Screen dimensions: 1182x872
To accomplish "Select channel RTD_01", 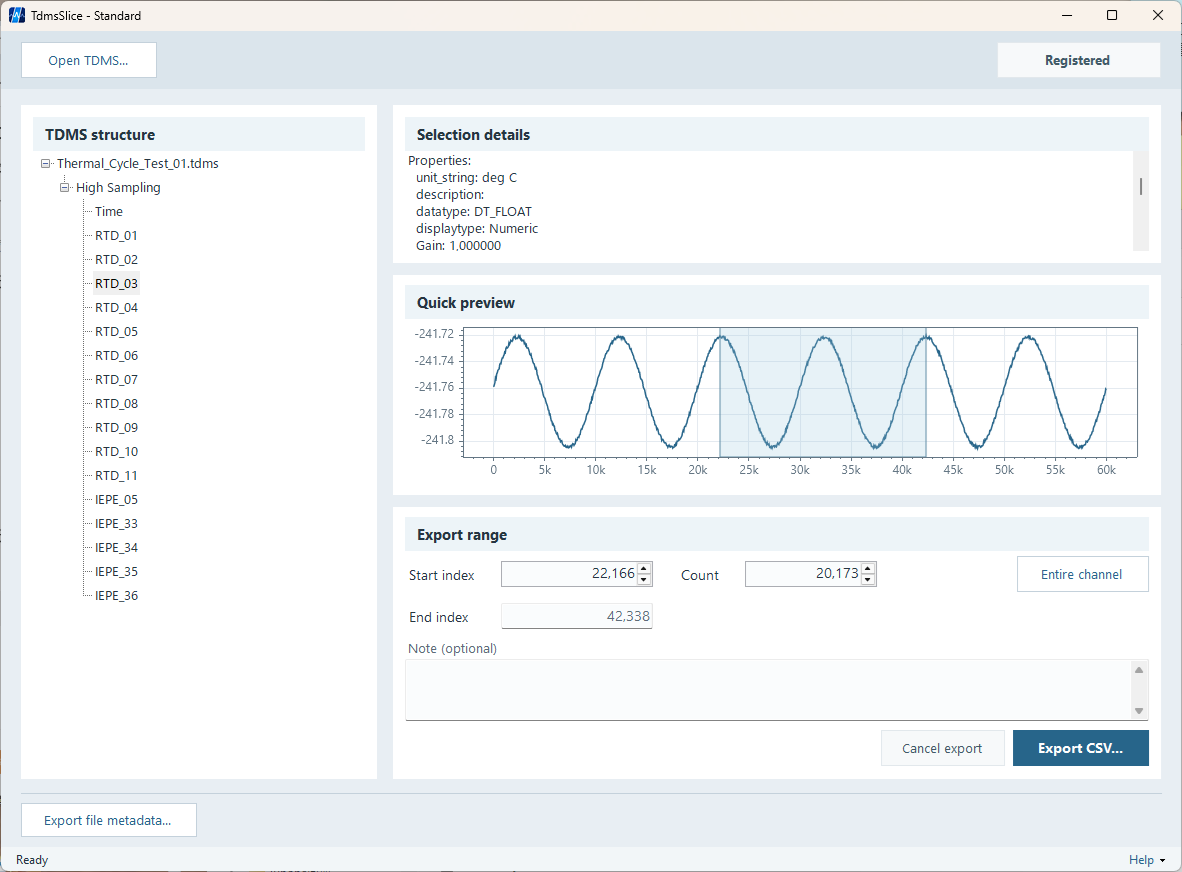I will (x=116, y=236).
